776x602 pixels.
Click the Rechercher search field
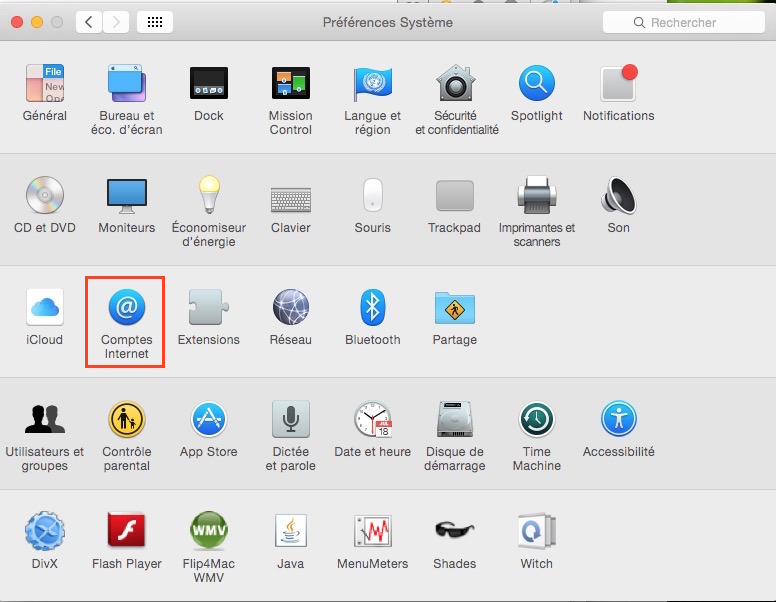(x=684, y=22)
